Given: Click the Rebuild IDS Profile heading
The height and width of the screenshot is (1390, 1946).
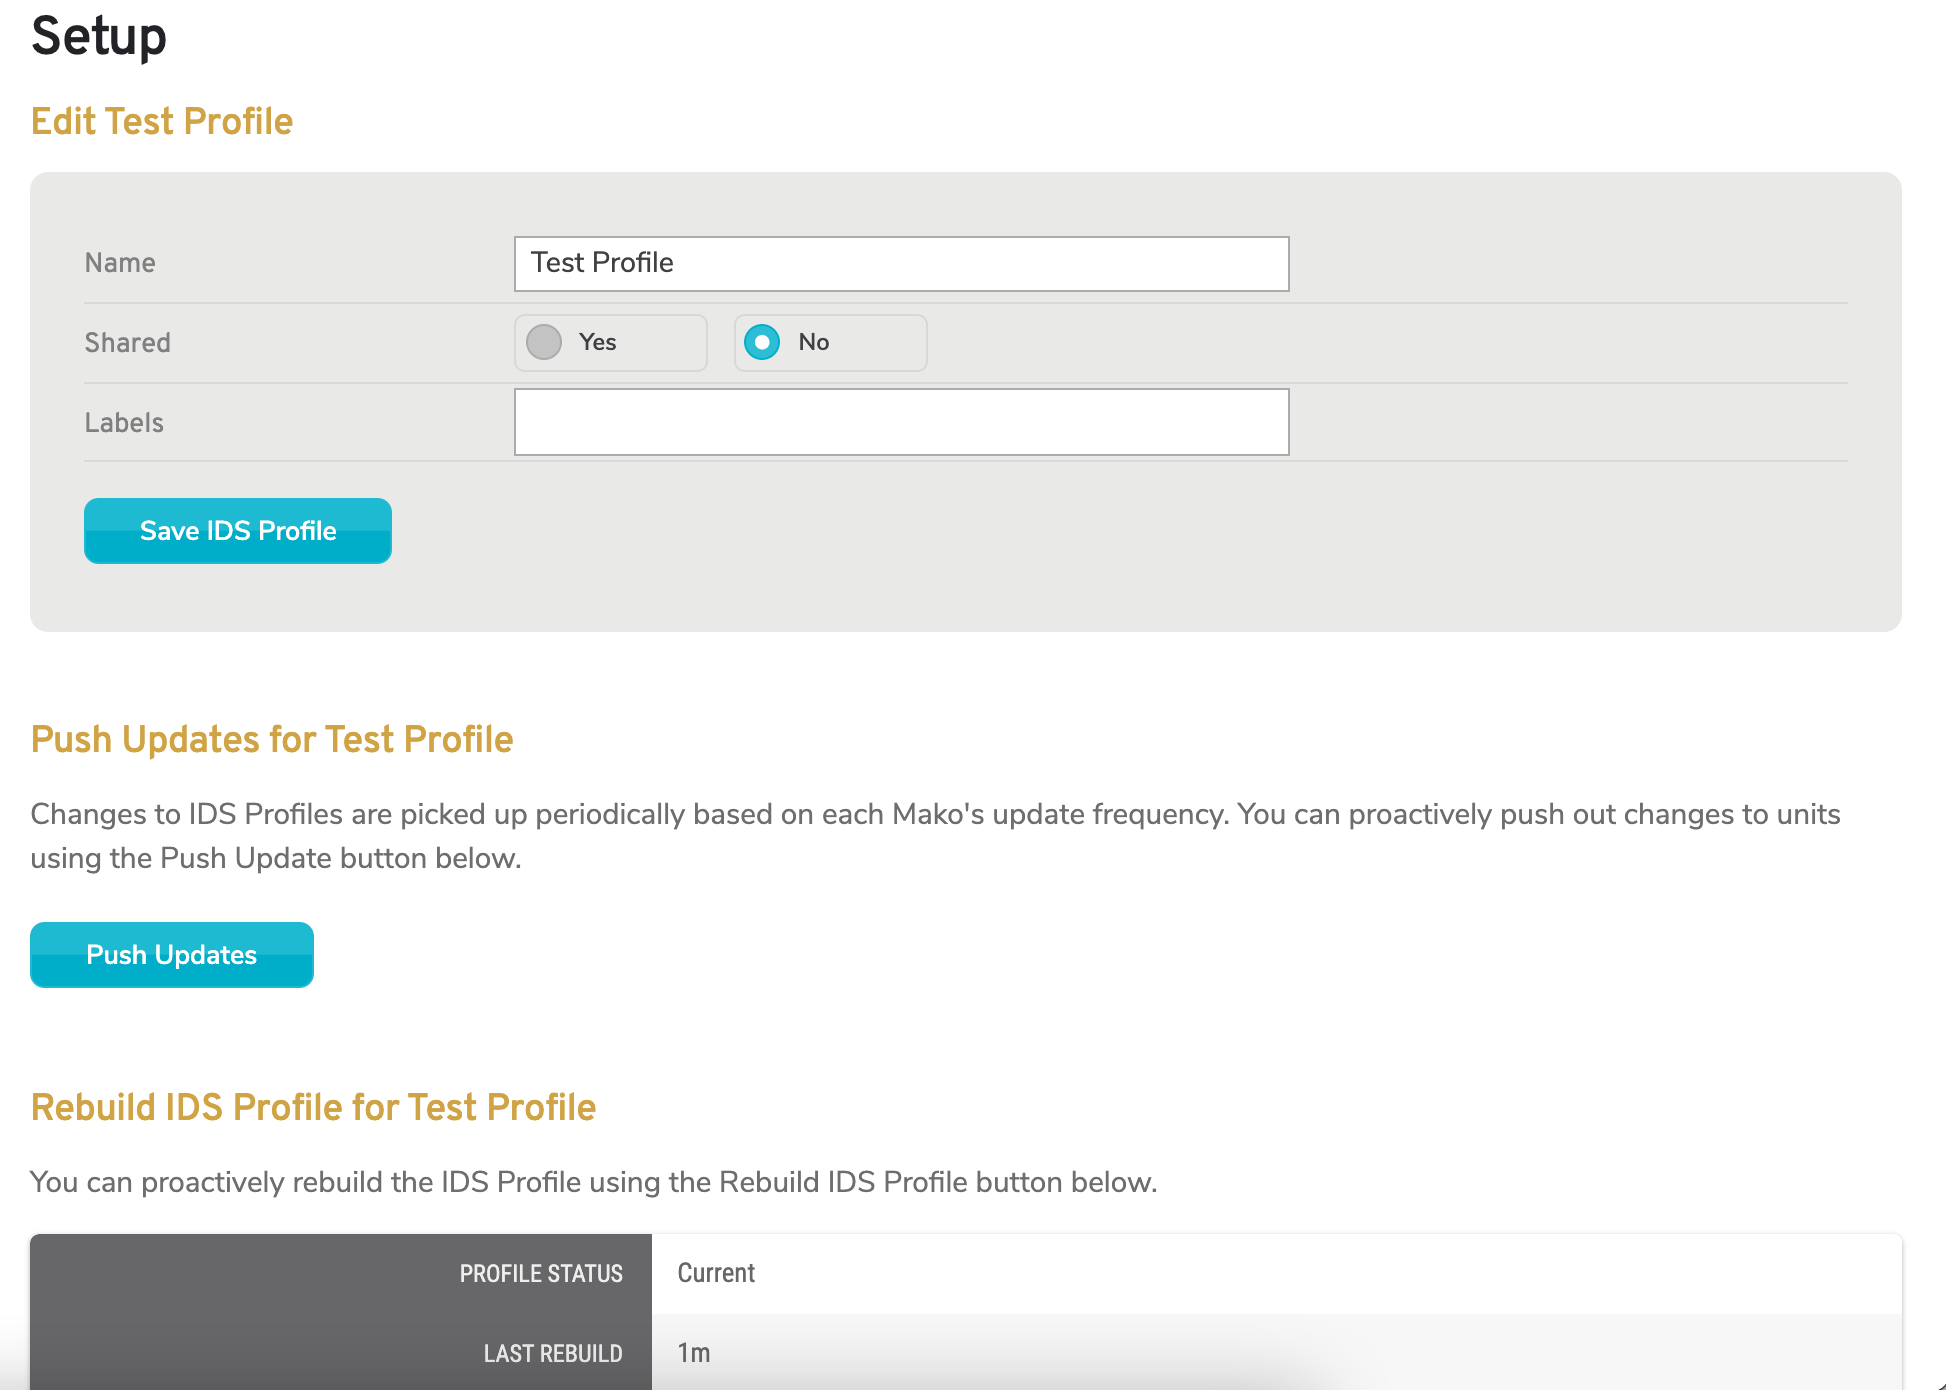Looking at the screenshot, I should (313, 1107).
